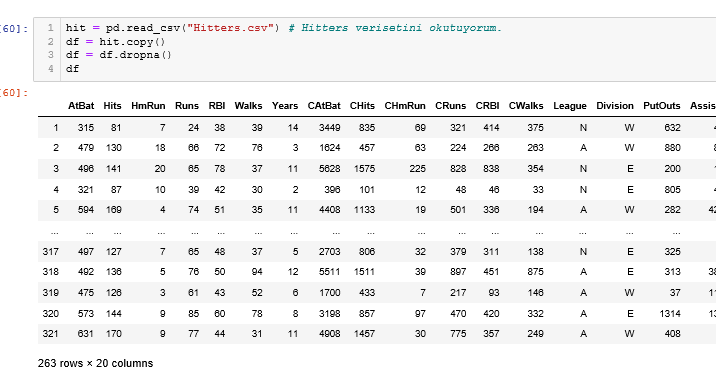Click the CHits column header
This screenshot has height=376, width=716.
(362, 106)
